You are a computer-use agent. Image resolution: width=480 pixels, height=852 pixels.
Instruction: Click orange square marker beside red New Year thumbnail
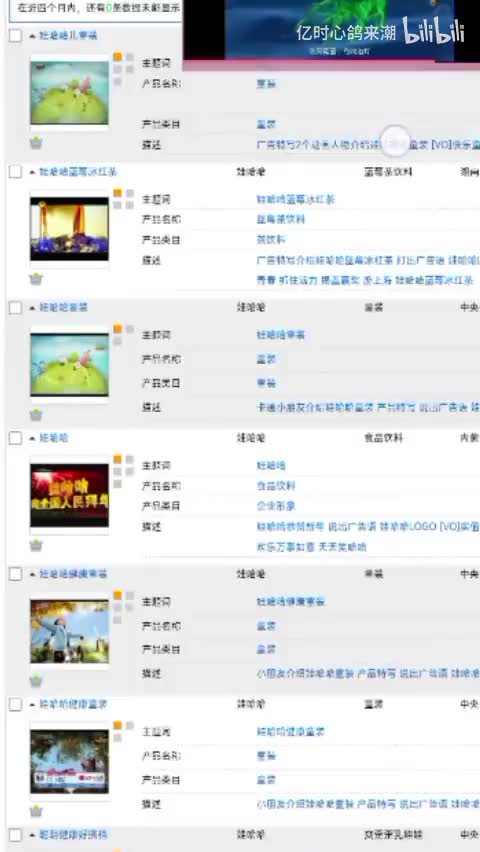point(117,460)
